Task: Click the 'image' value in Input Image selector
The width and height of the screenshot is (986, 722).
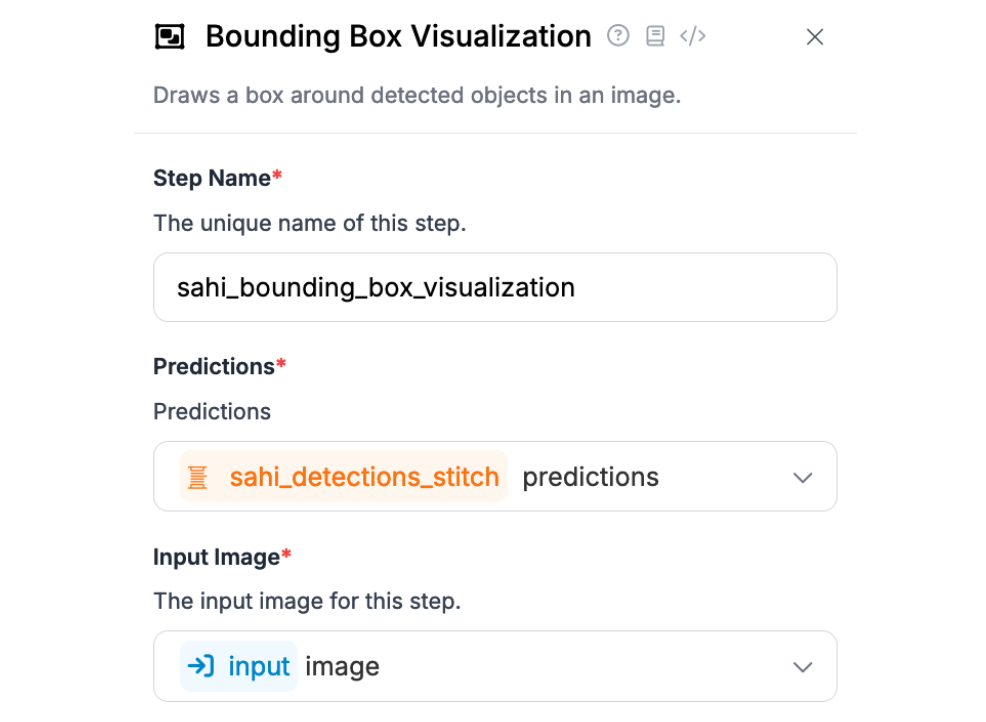Action: point(342,666)
